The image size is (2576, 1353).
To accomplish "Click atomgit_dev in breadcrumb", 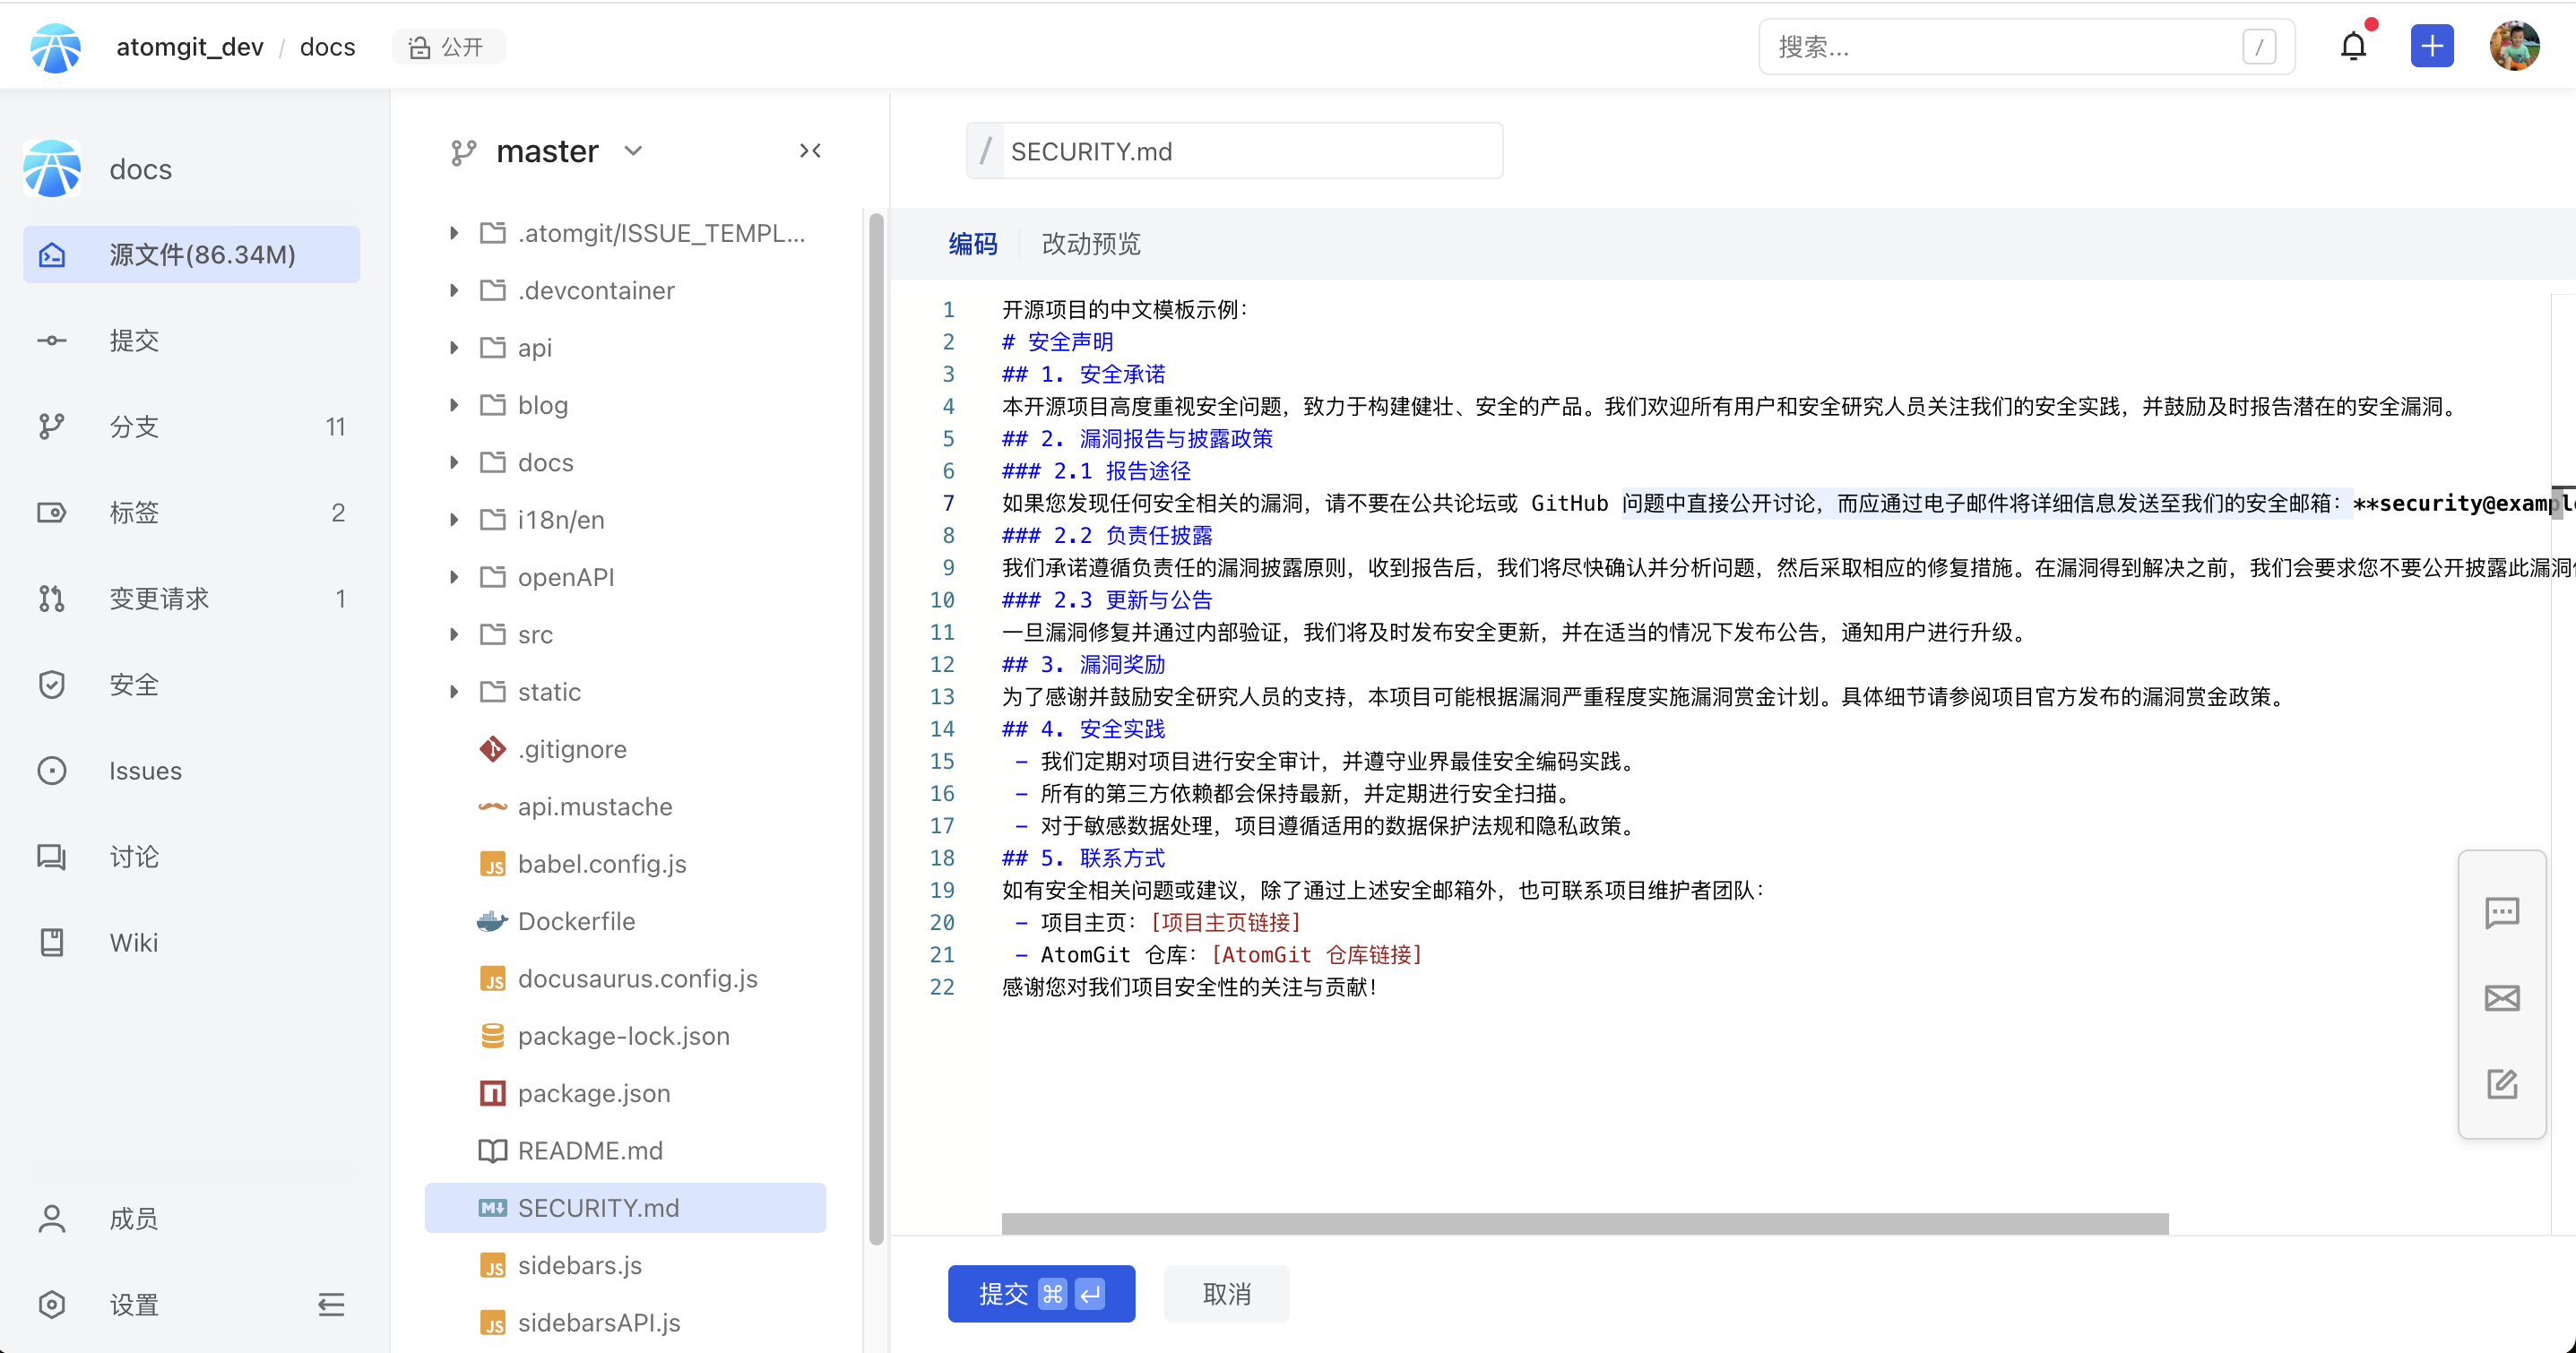I will (189, 47).
